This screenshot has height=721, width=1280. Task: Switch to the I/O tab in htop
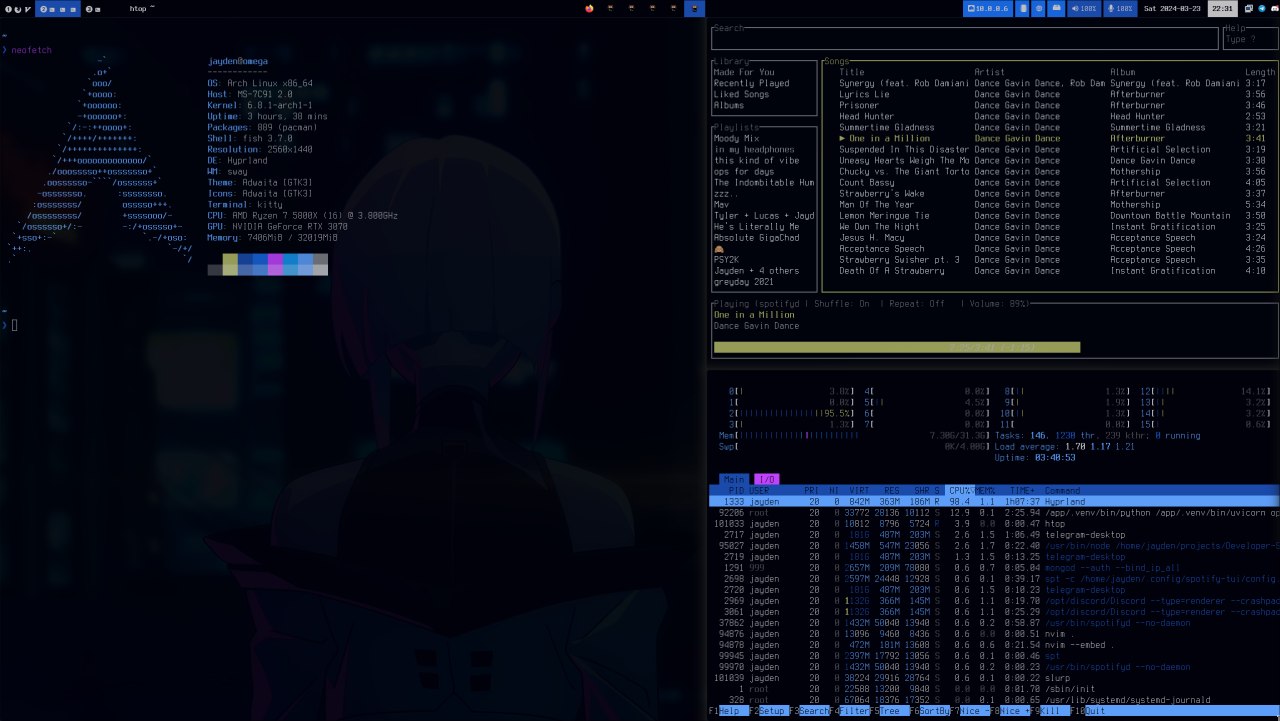(766, 479)
